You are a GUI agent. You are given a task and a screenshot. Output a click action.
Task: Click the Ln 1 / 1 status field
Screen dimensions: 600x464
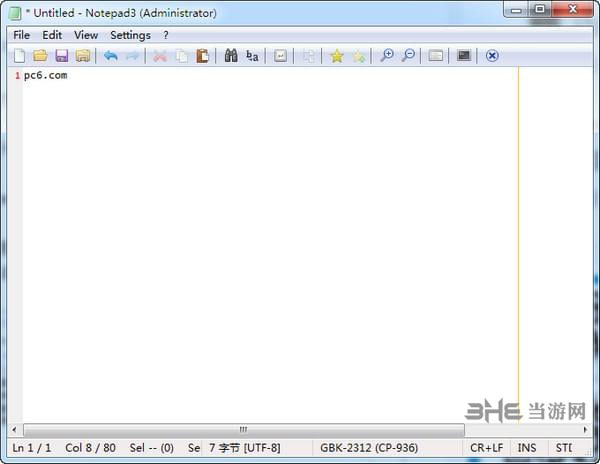pos(32,448)
